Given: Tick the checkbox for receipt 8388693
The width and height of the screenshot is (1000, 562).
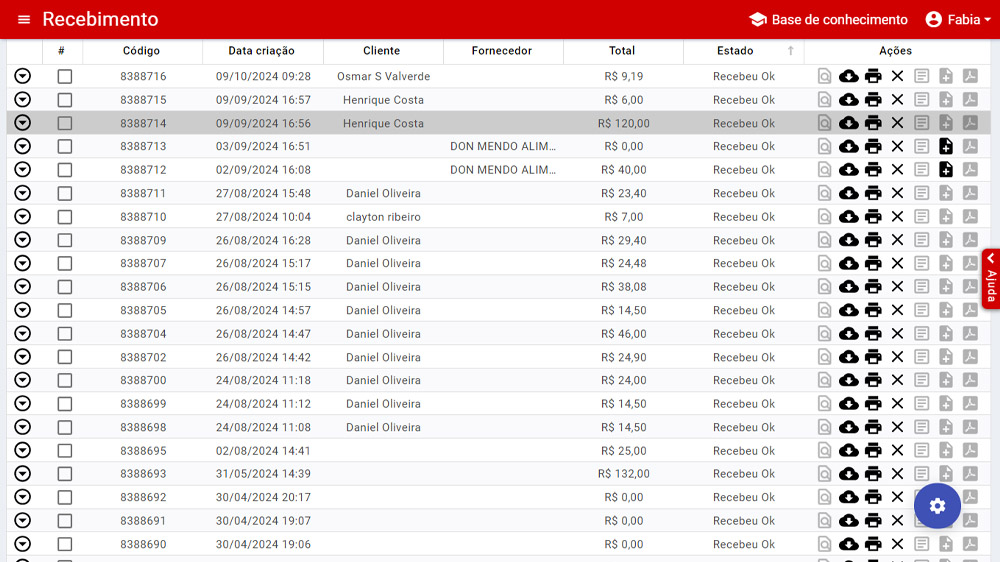Looking at the screenshot, I should pos(65,474).
